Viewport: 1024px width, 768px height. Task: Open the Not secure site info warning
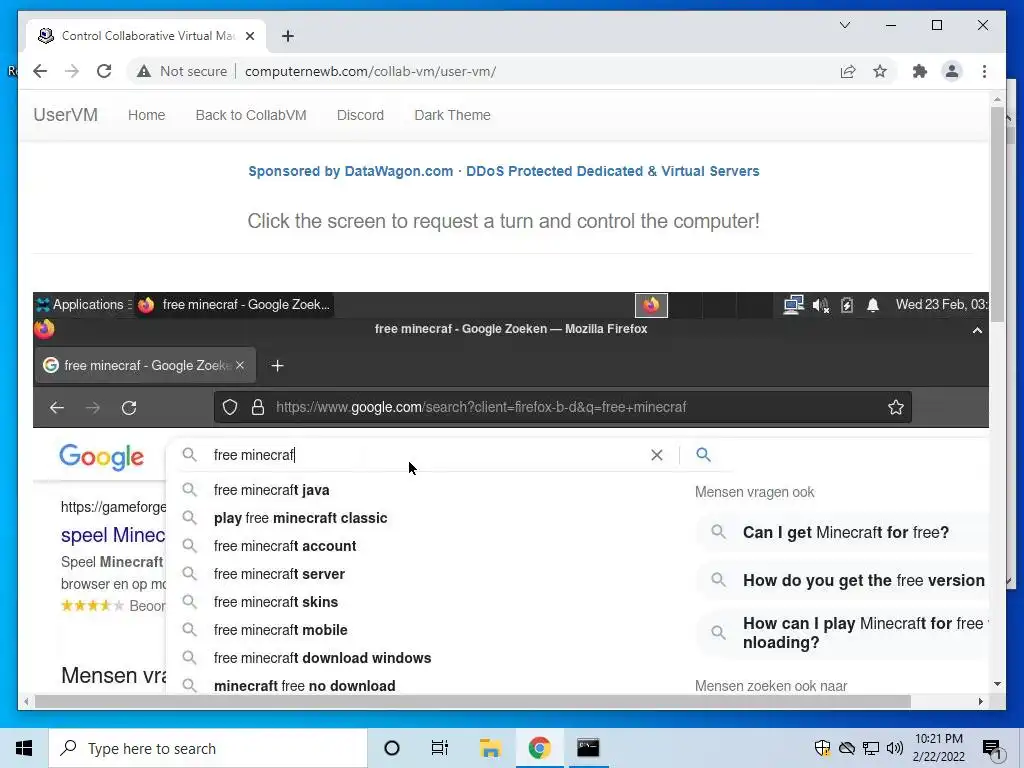[182, 71]
